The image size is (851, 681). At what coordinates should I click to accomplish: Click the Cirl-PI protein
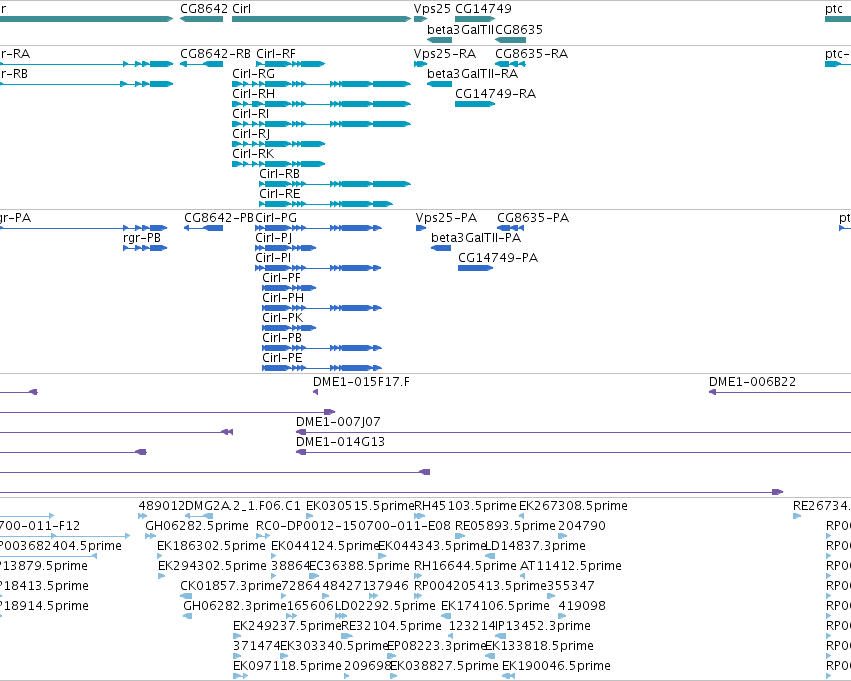[319, 268]
